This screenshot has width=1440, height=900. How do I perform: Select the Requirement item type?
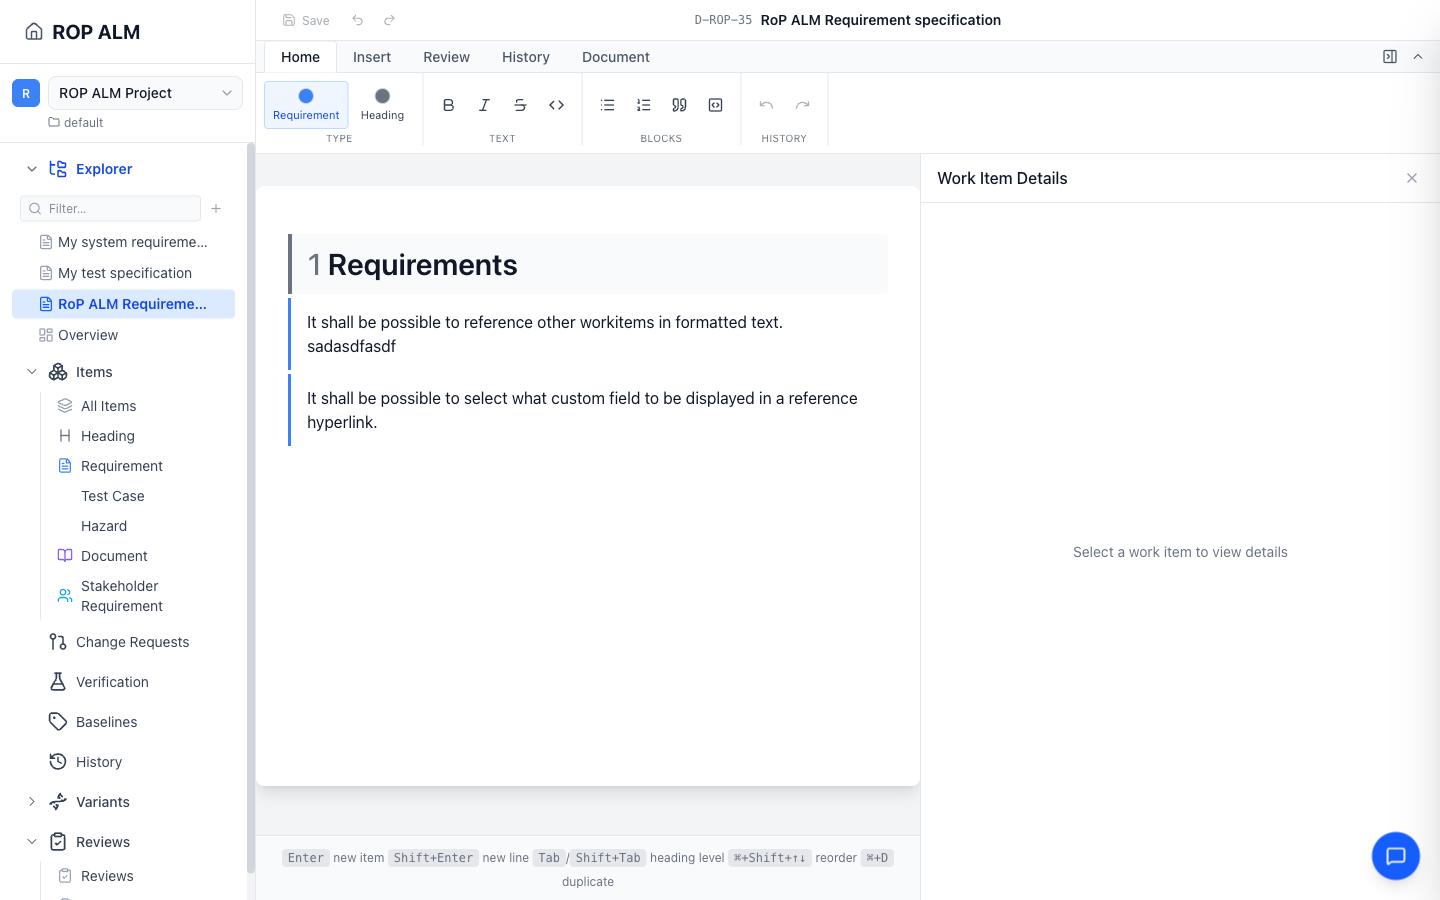306,104
